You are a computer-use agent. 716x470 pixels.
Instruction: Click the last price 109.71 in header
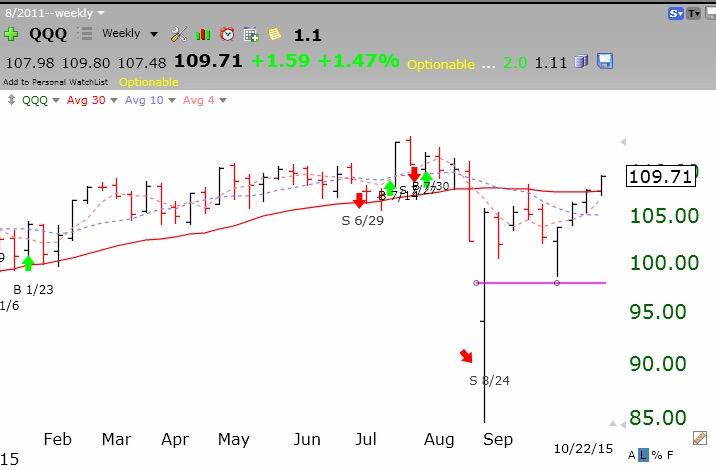pyautogui.click(x=208, y=61)
